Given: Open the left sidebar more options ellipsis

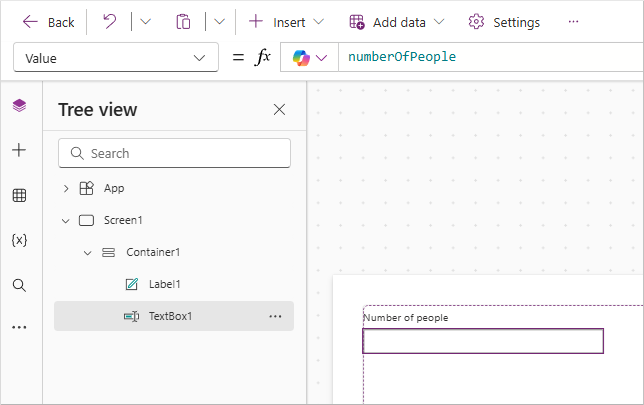Looking at the screenshot, I should click(19, 327).
